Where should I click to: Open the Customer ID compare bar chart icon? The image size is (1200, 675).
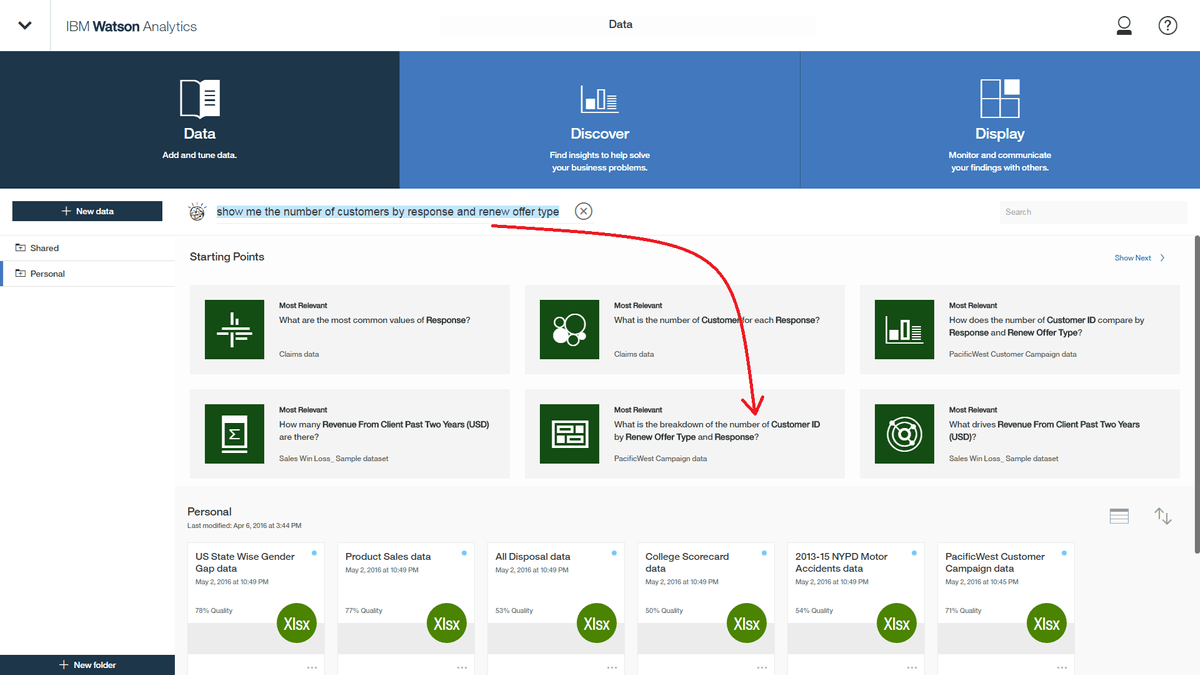(904, 329)
